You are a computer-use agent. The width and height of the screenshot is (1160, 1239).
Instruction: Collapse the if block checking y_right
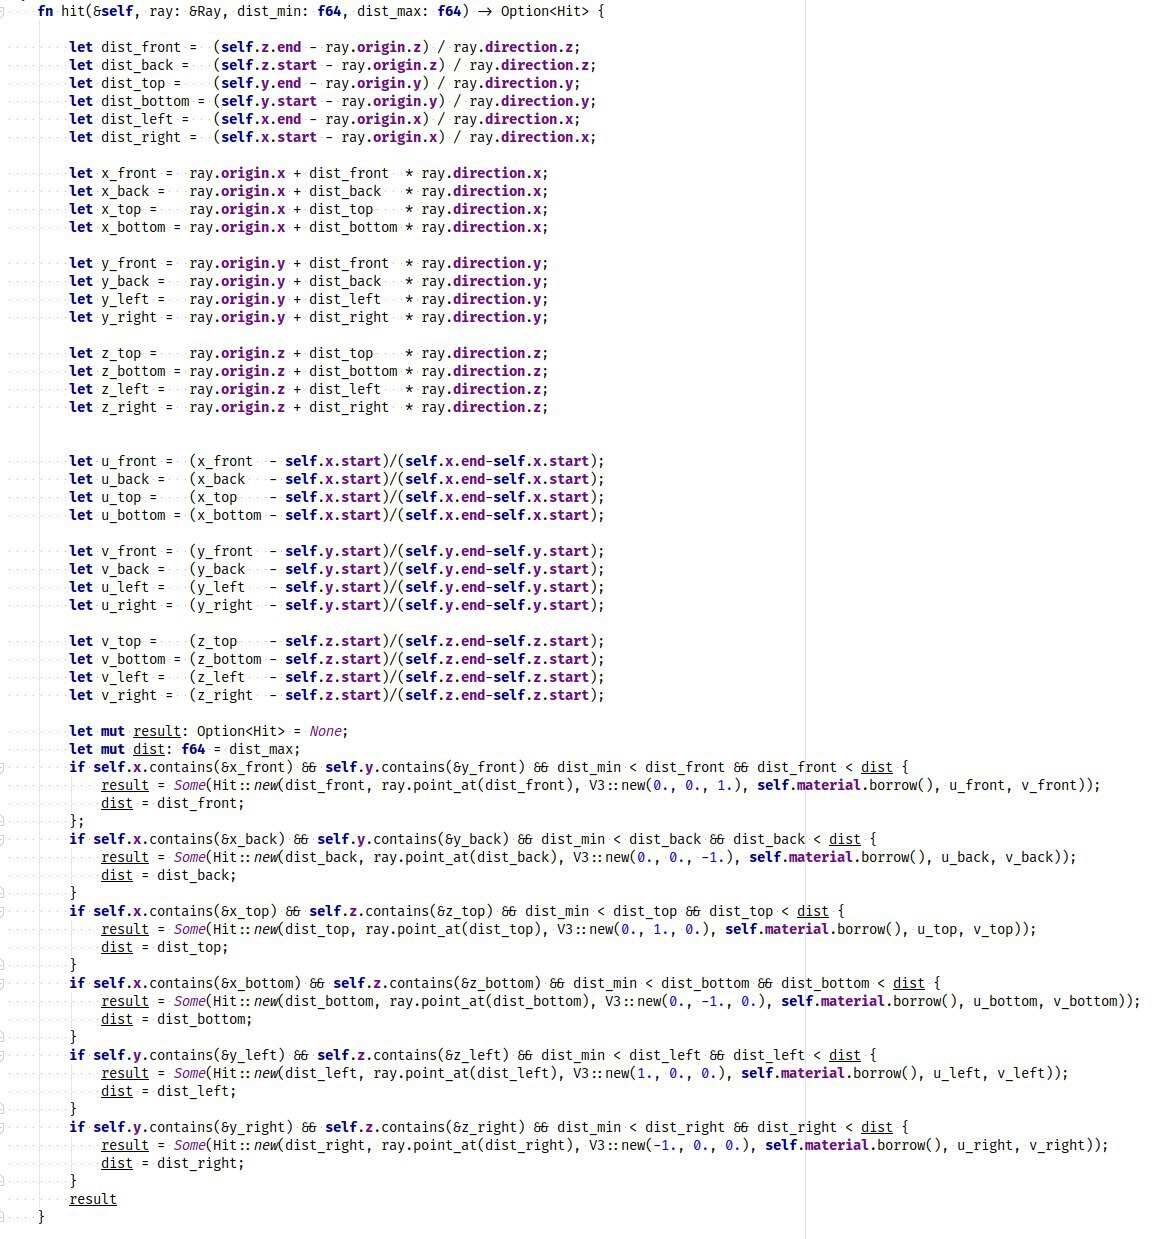pos(2,1127)
